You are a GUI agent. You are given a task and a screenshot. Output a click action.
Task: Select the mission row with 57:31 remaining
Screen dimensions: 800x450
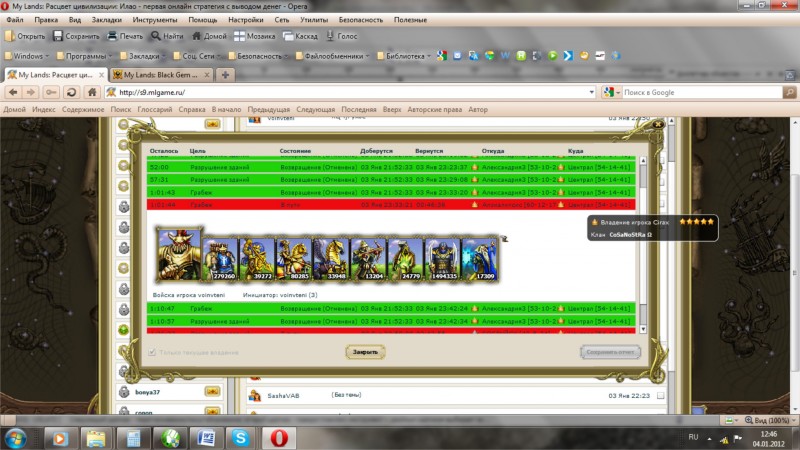(x=391, y=180)
